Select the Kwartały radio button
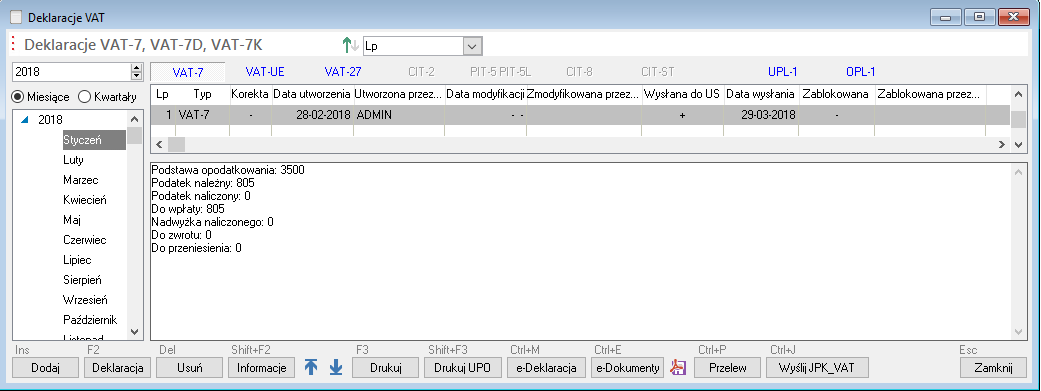This screenshot has height=391, width=1041. (84, 96)
